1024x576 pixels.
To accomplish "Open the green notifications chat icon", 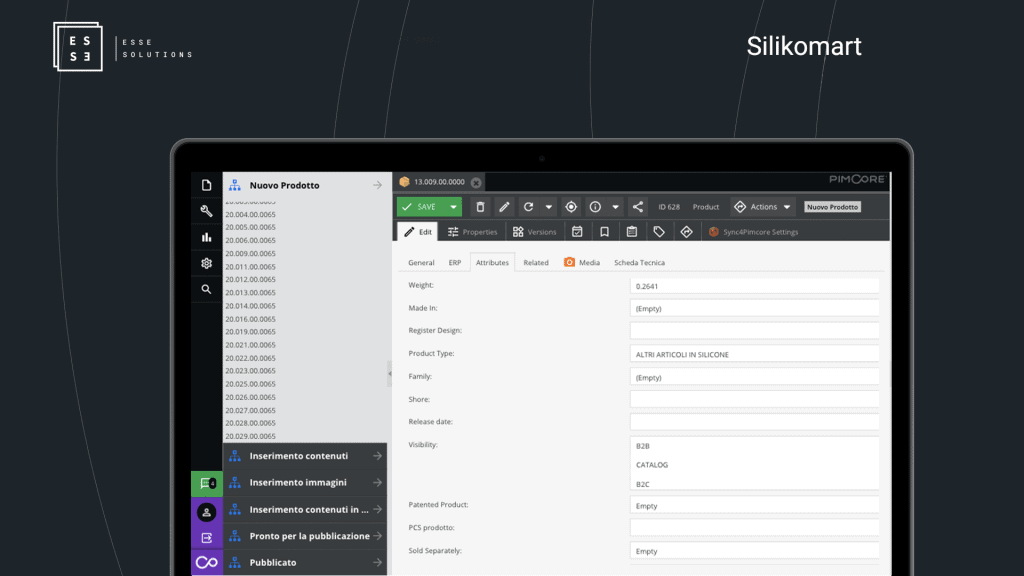I will tap(206, 483).
